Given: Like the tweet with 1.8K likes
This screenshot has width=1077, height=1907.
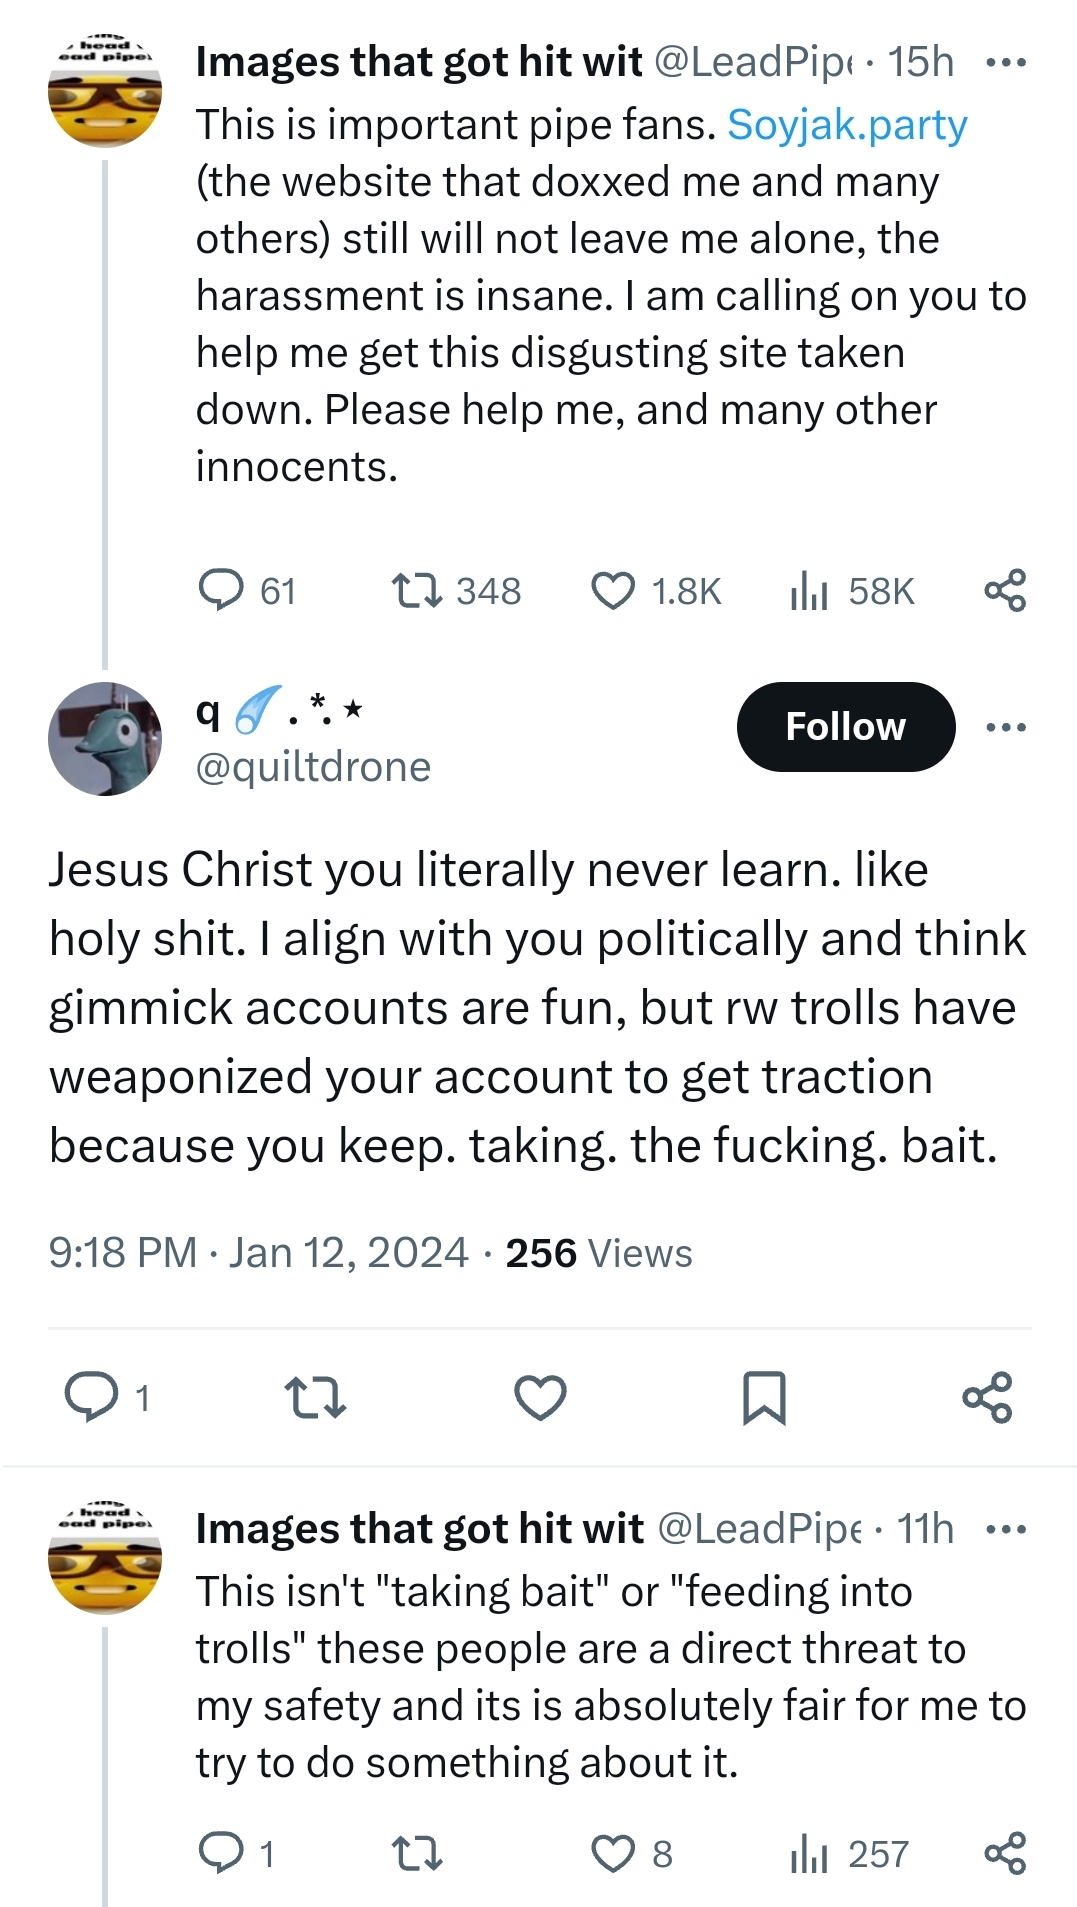Looking at the screenshot, I should 613,590.
